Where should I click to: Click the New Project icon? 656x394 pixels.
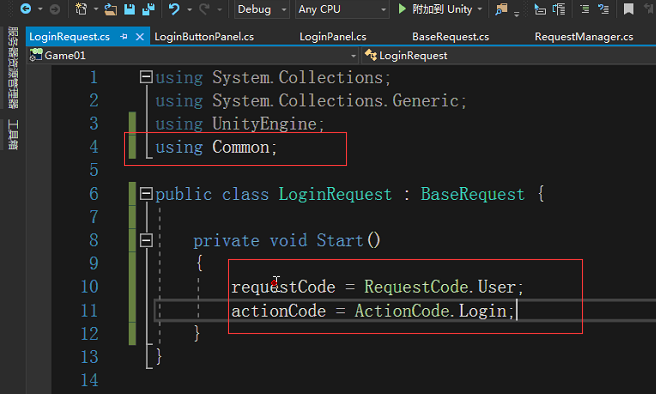81,9
